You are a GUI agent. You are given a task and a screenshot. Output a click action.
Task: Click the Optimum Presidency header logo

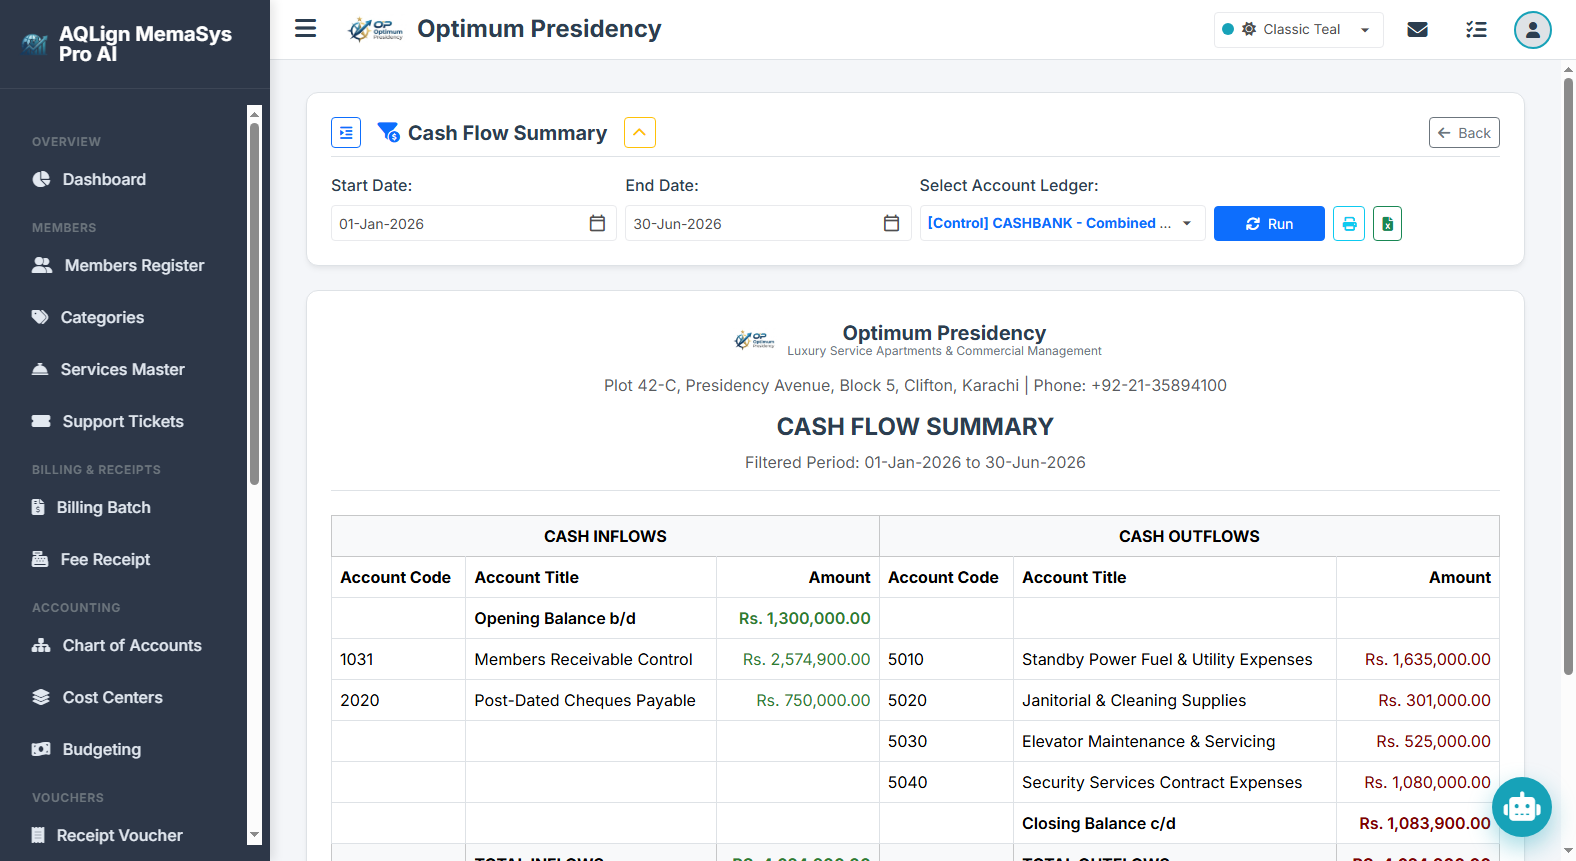click(375, 30)
